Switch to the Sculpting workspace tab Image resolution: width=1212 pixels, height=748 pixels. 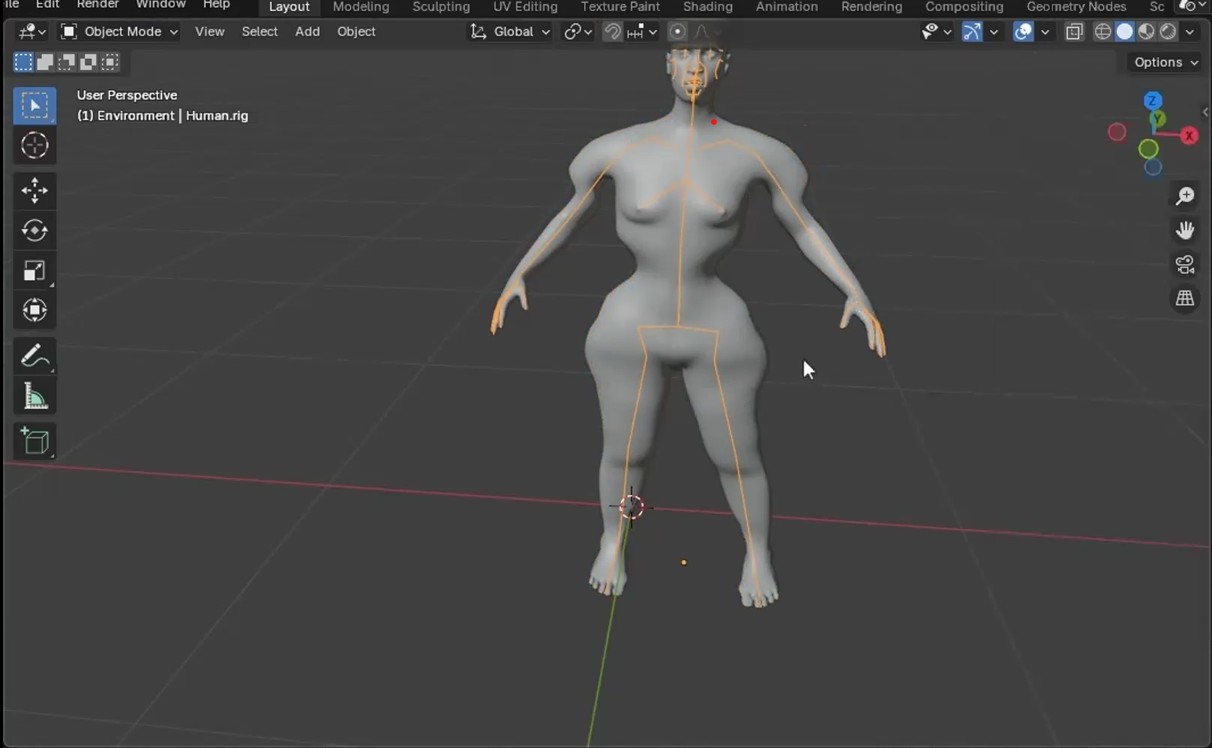[441, 7]
